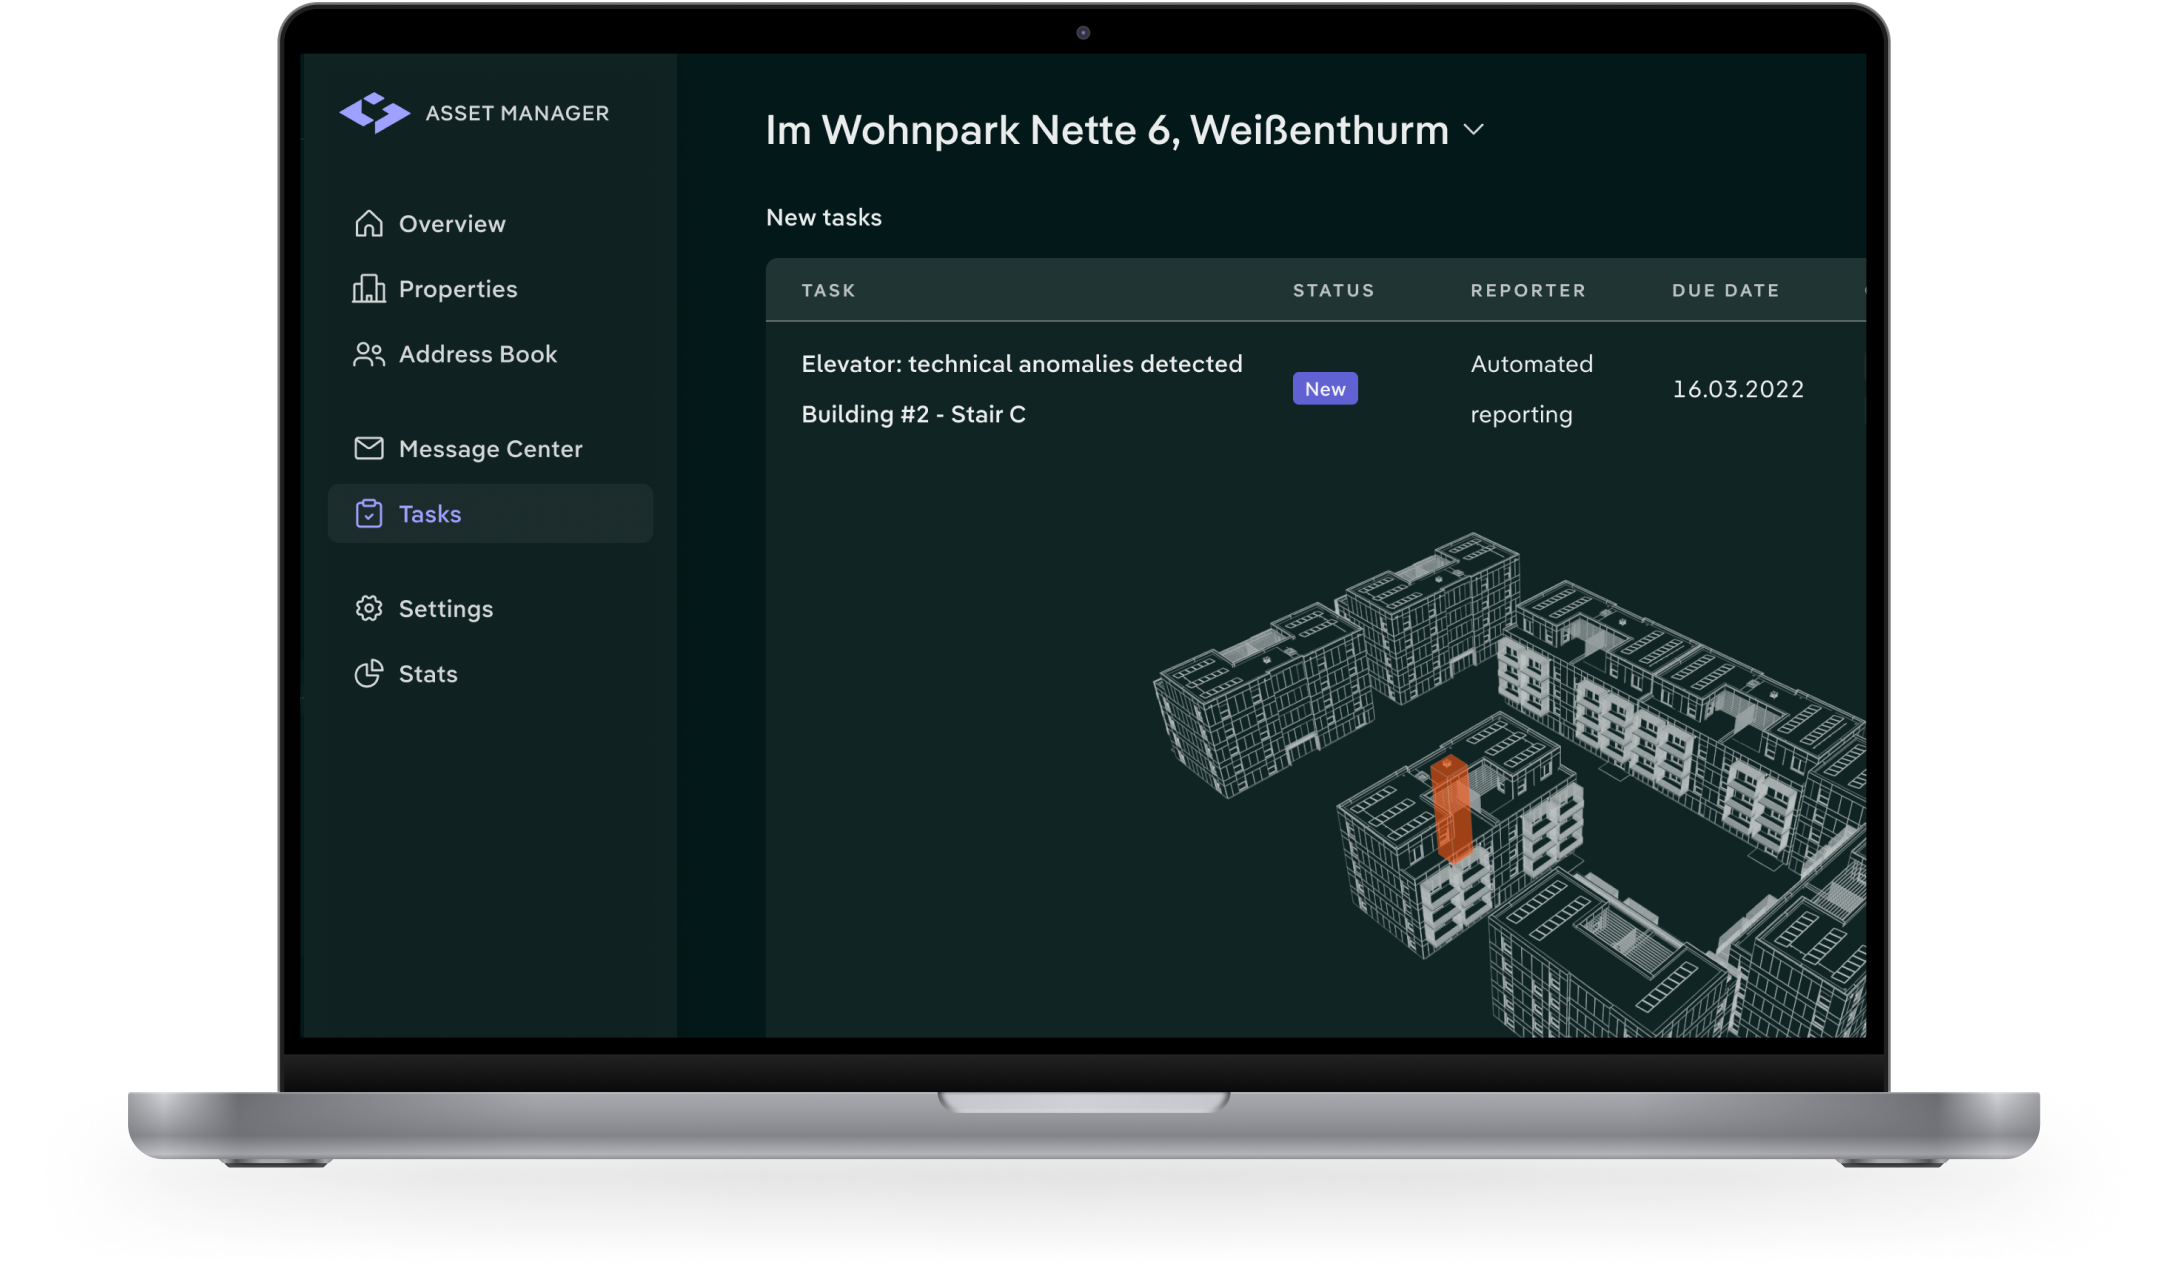Click the Settings gear icon

coord(369,608)
